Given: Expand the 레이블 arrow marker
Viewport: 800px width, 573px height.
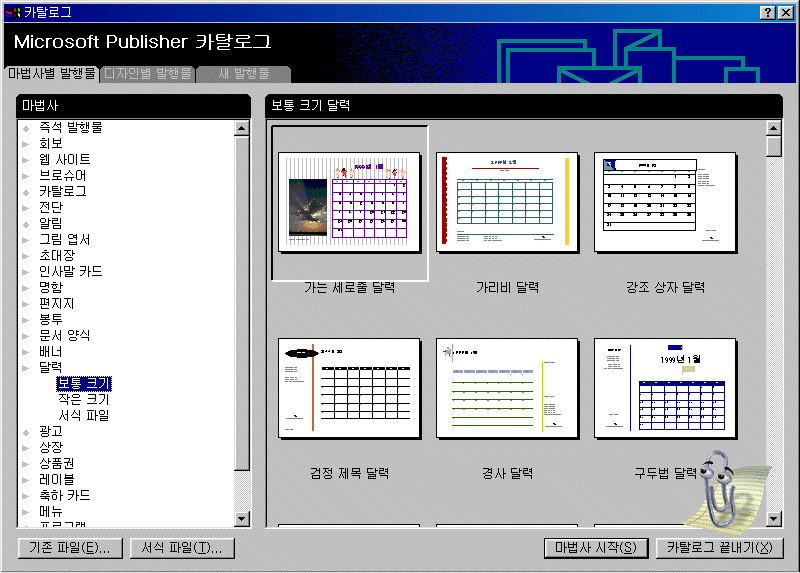Looking at the screenshot, I should (26, 480).
